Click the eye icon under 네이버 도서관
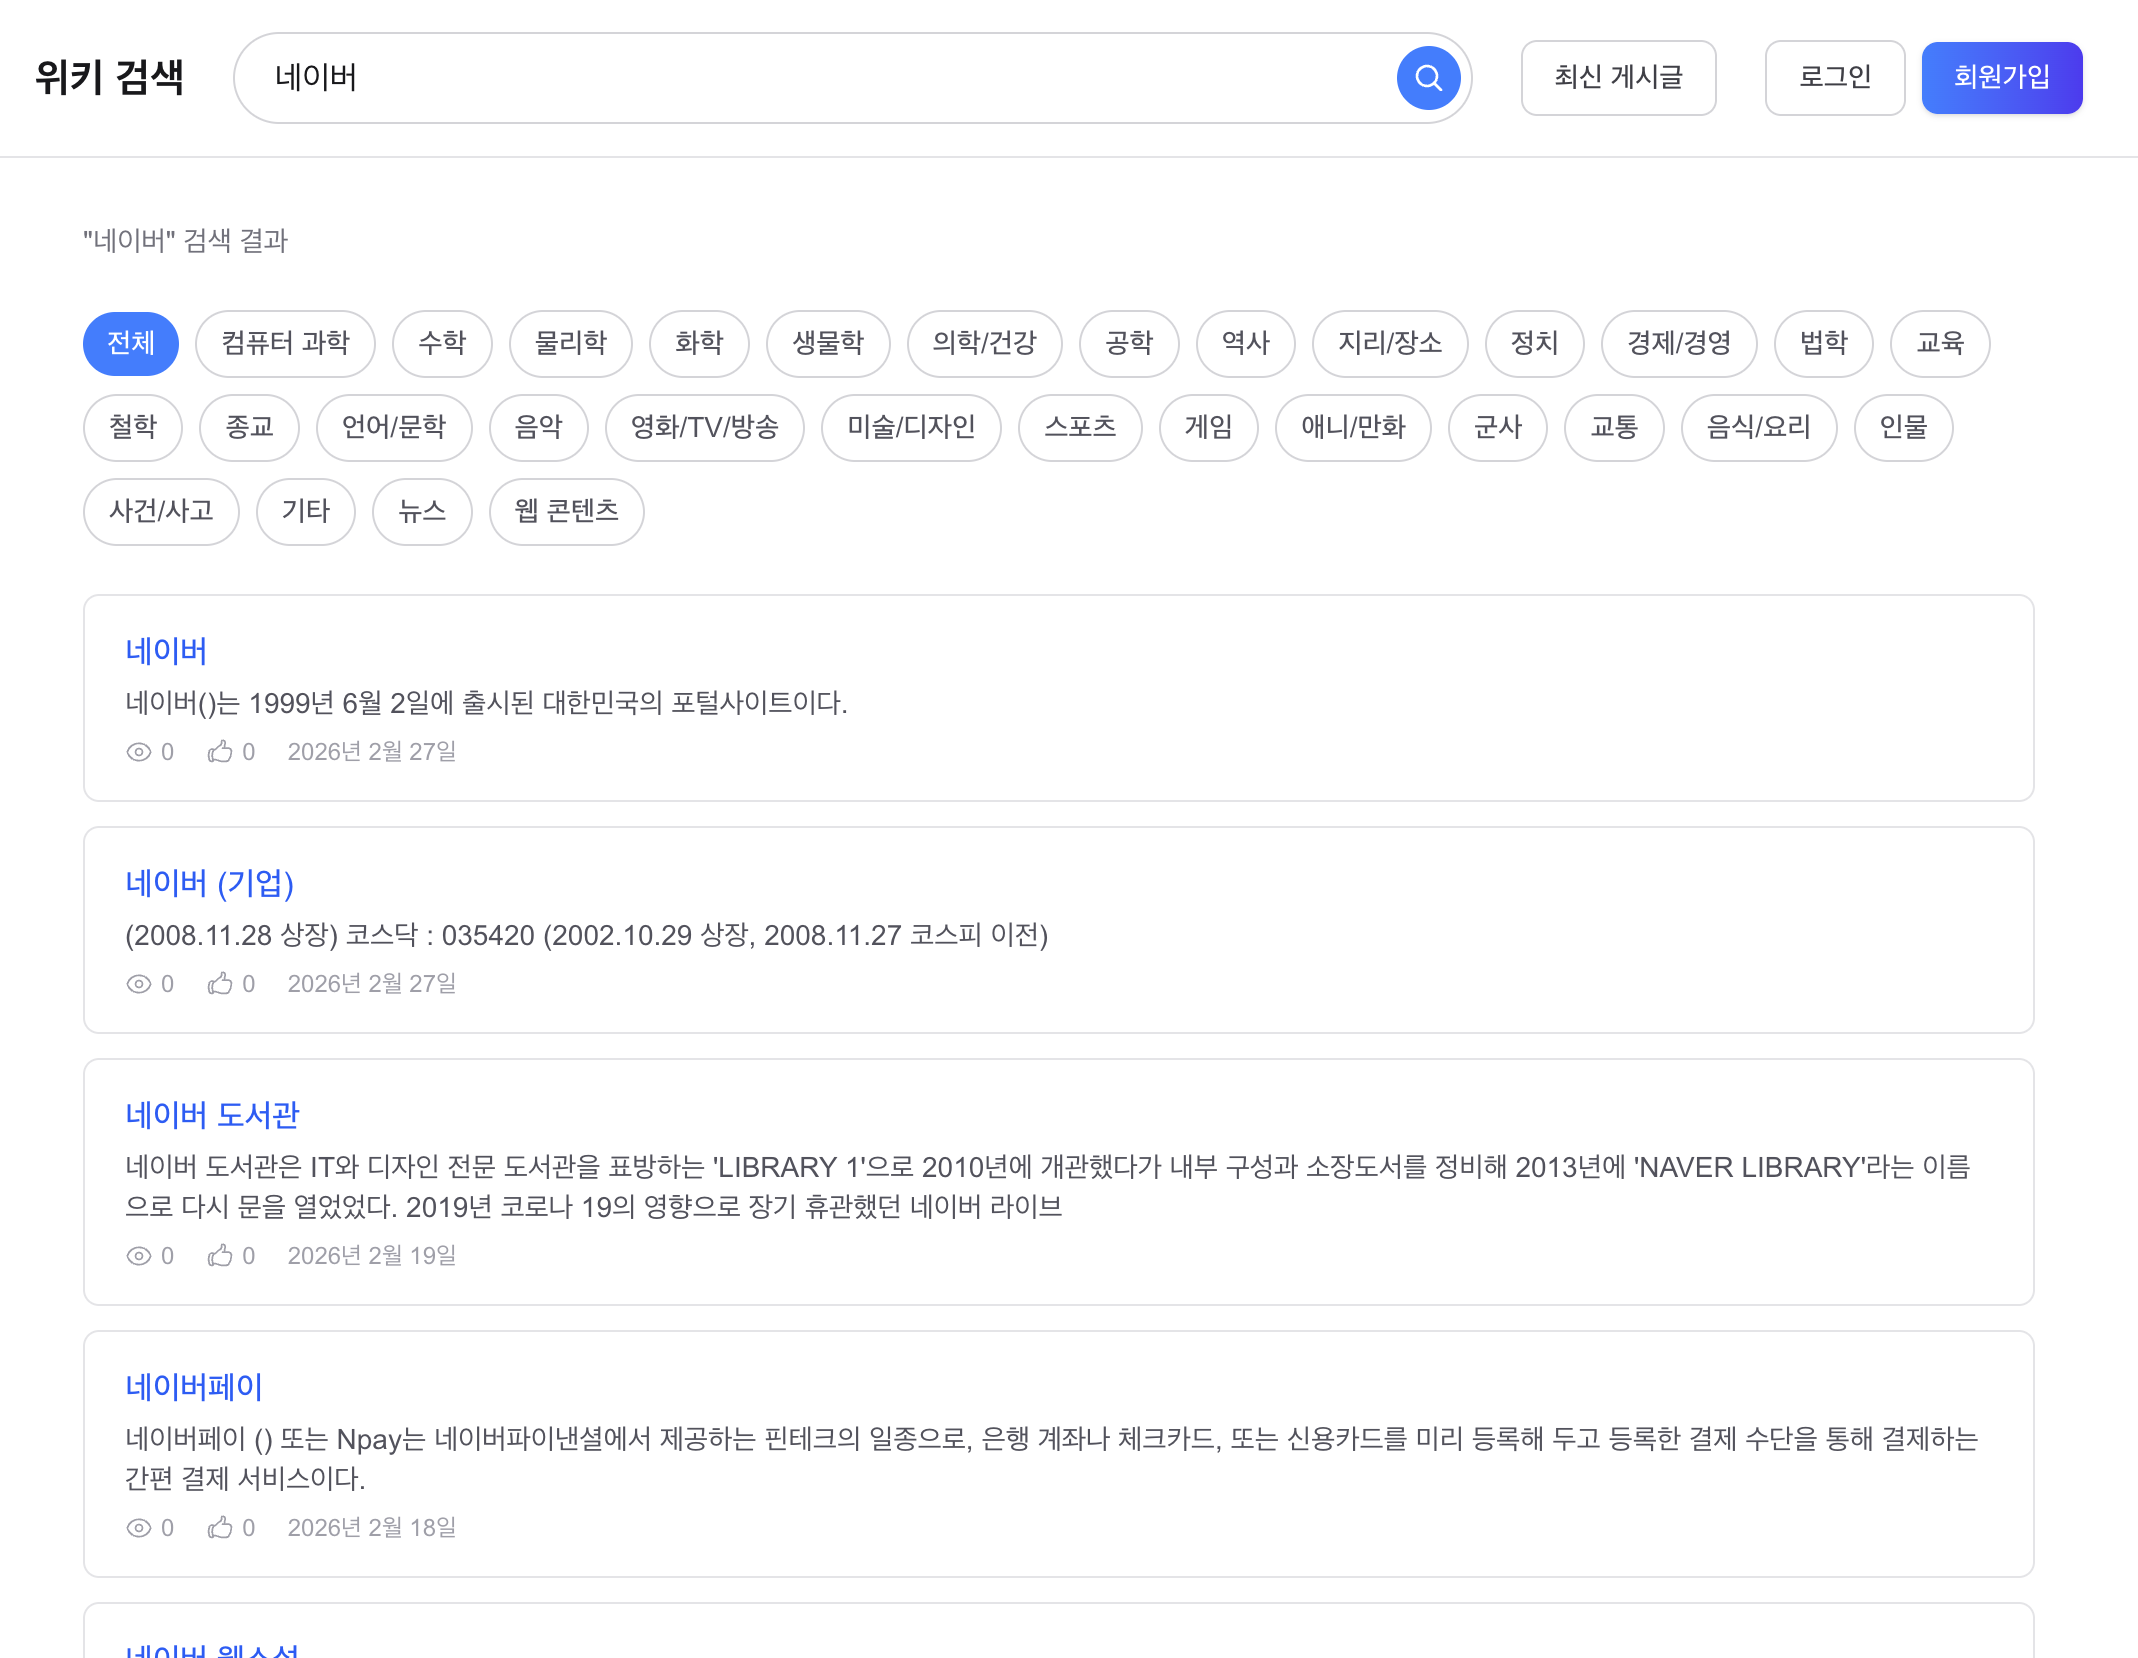 (139, 1256)
